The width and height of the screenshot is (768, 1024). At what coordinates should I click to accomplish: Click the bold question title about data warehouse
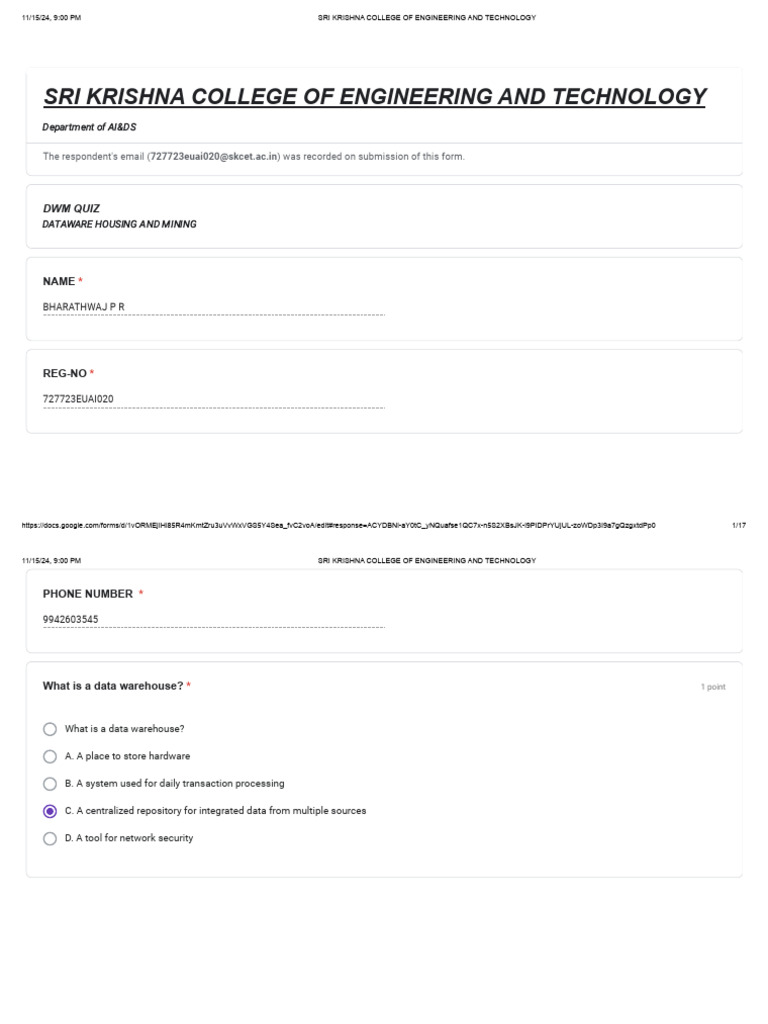113,686
